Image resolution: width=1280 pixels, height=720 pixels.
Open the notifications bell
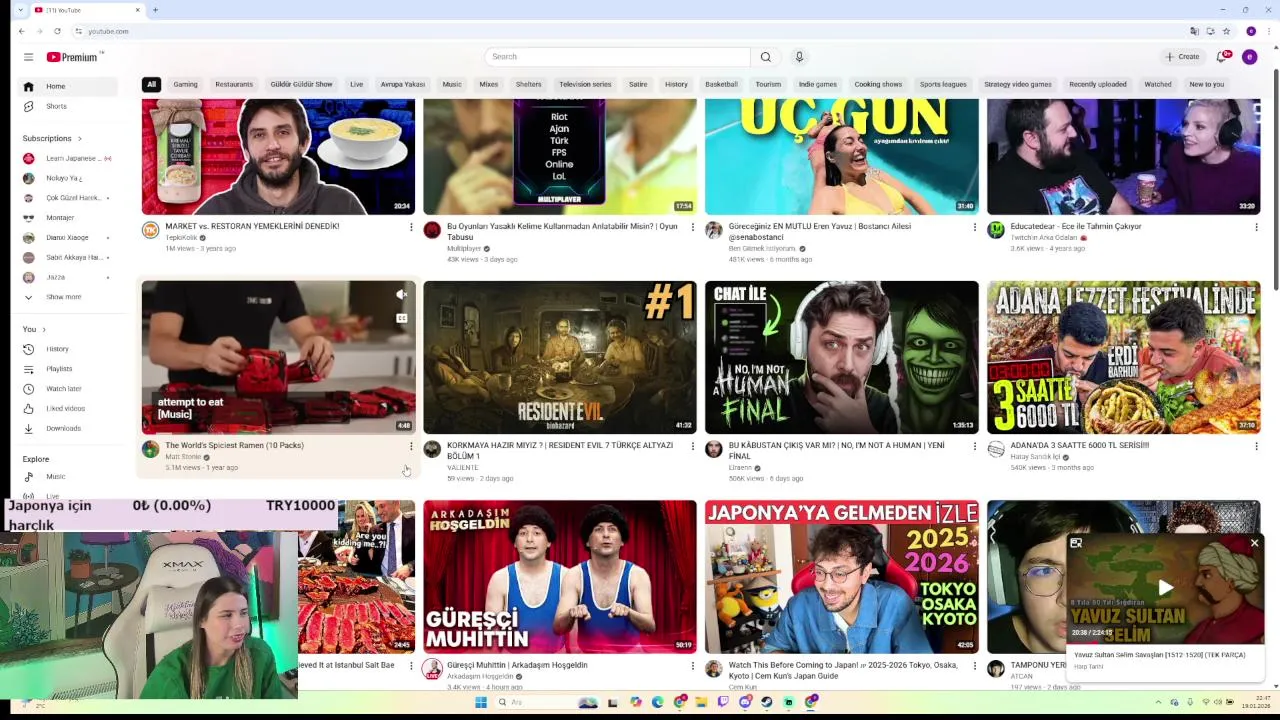1221,57
